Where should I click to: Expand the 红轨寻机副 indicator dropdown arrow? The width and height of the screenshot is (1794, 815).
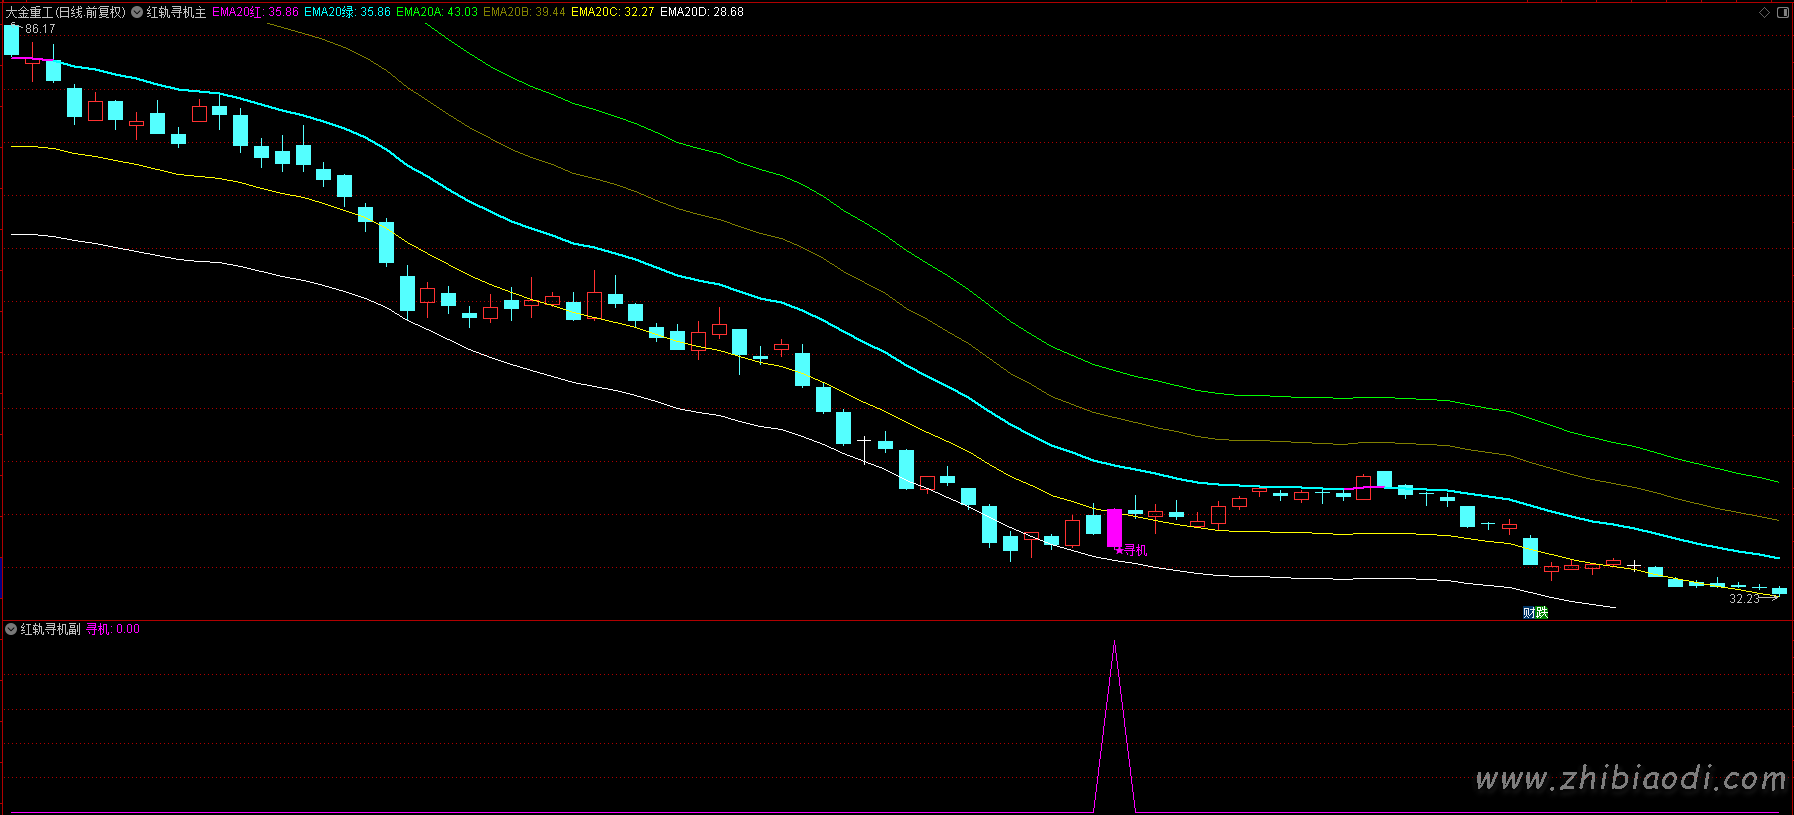[x=11, y=629]
